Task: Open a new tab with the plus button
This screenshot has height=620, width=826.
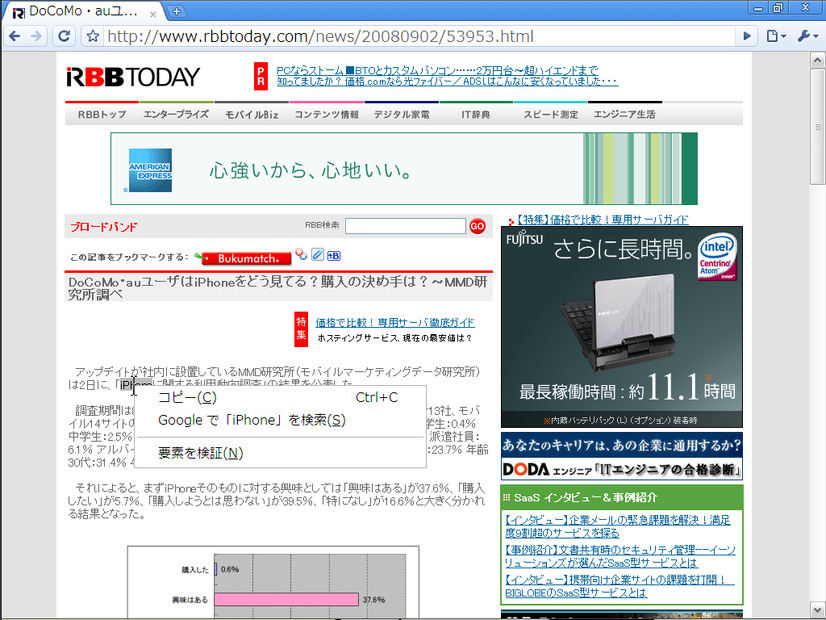Action: point(176,11)
